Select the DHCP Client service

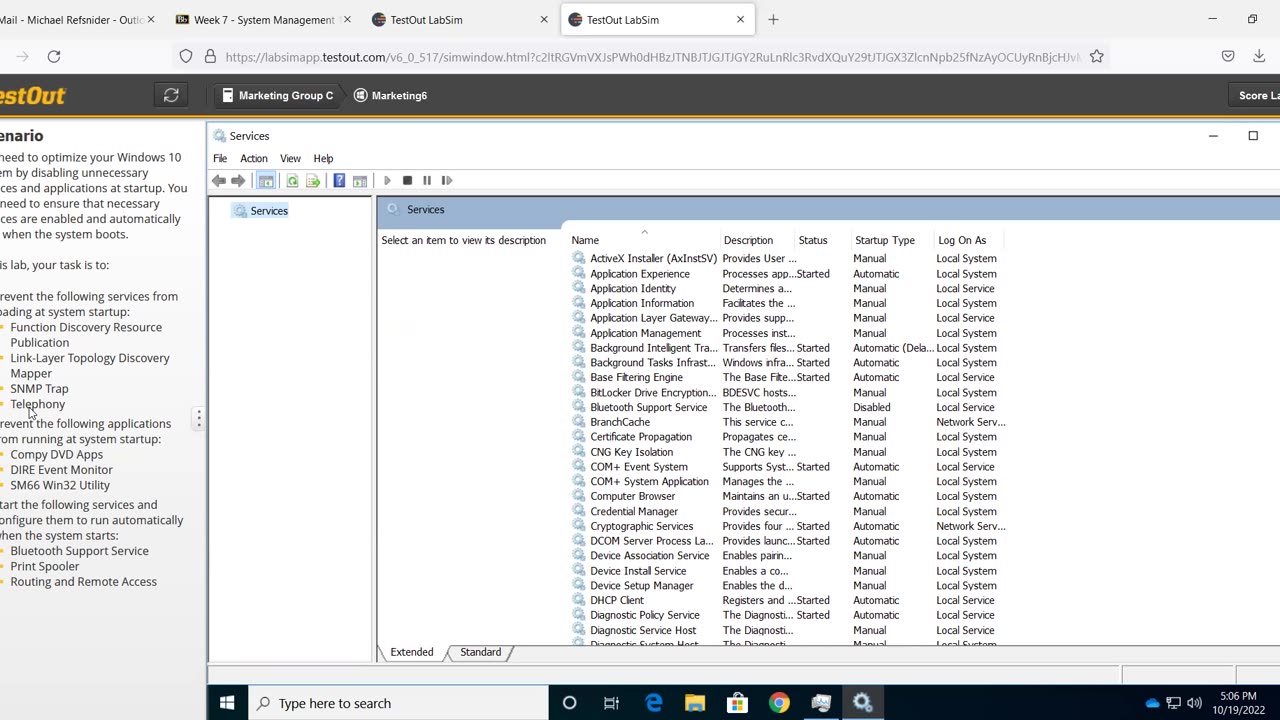point(788,600)
